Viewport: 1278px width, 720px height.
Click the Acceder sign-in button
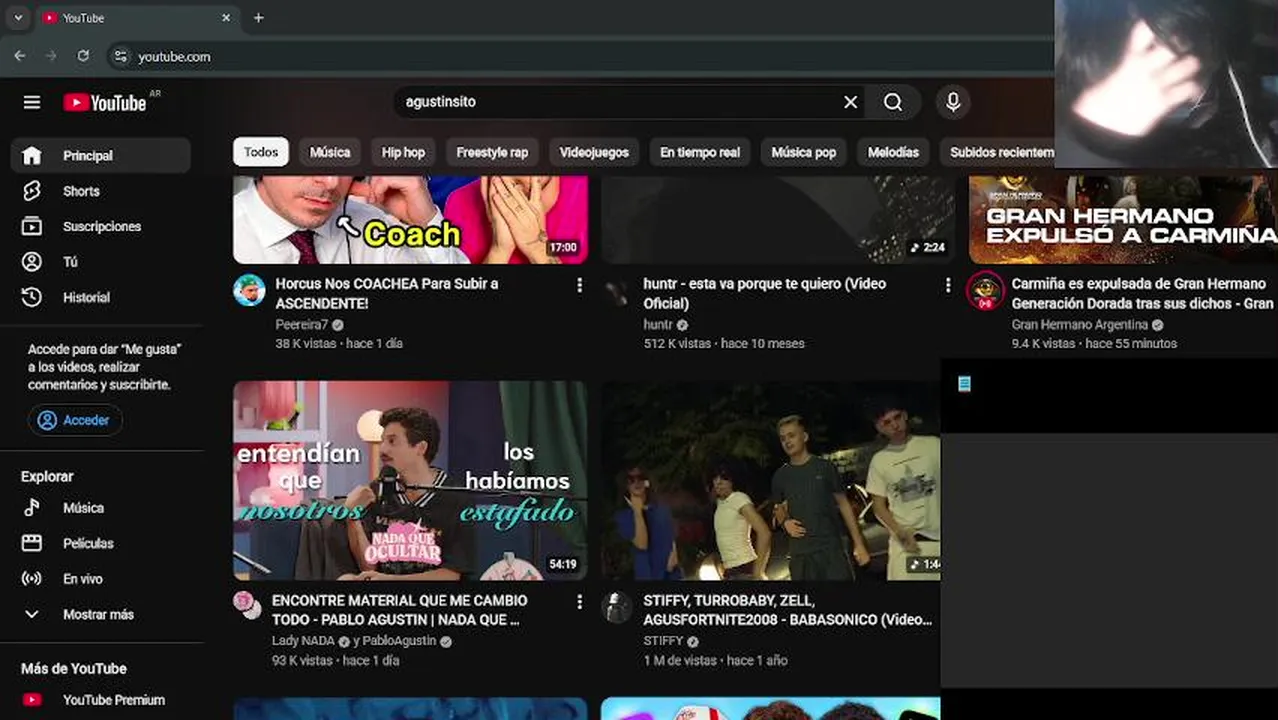(75, 420)
